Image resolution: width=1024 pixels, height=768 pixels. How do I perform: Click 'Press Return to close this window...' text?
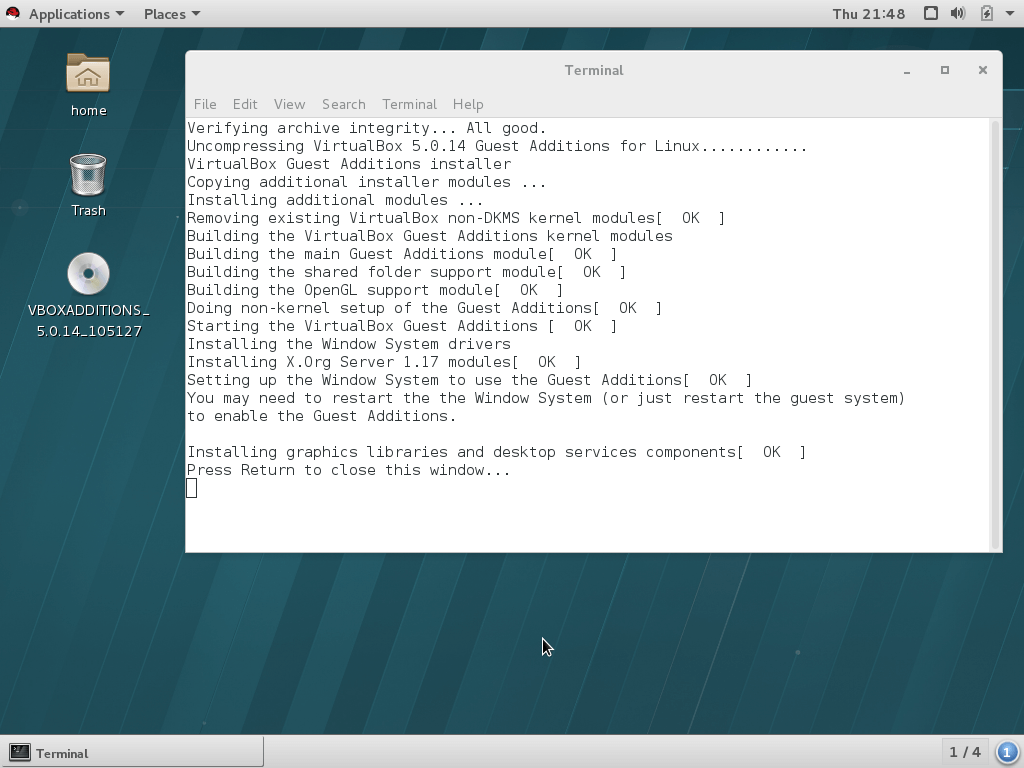pos(348,470)
